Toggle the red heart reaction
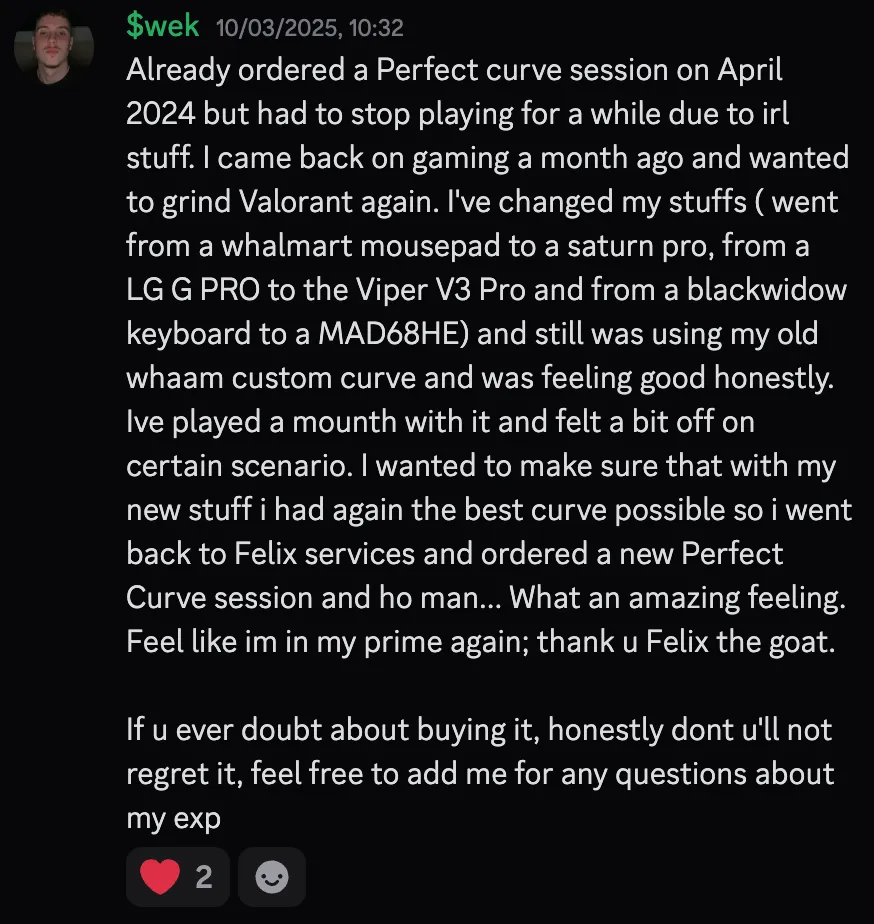Image resolution: width=874 pixels, height=924 pixels. point(160,877)
